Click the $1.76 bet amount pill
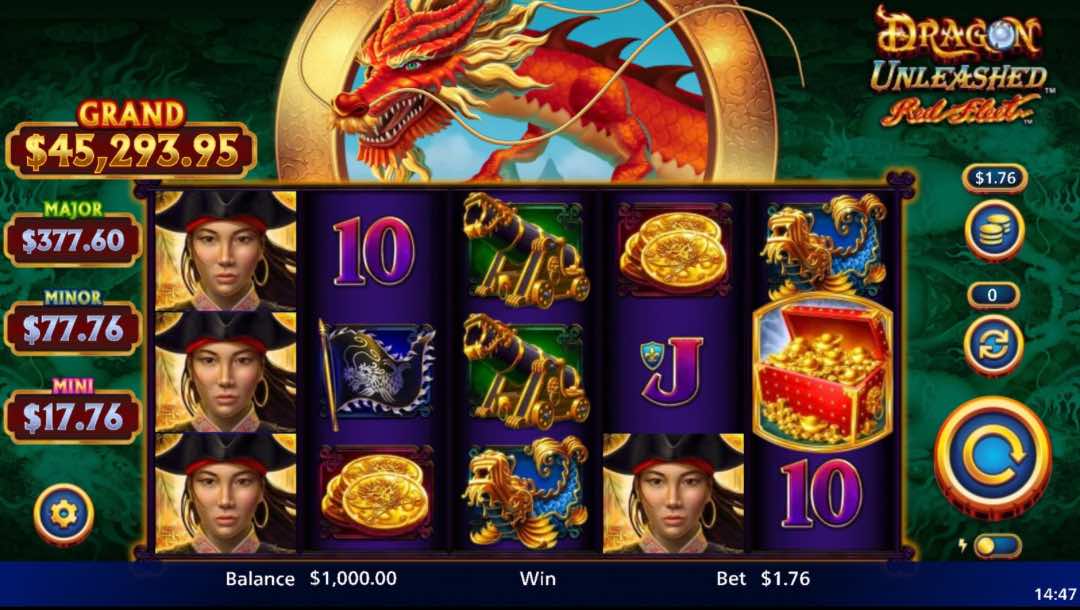 coord(995,178)
